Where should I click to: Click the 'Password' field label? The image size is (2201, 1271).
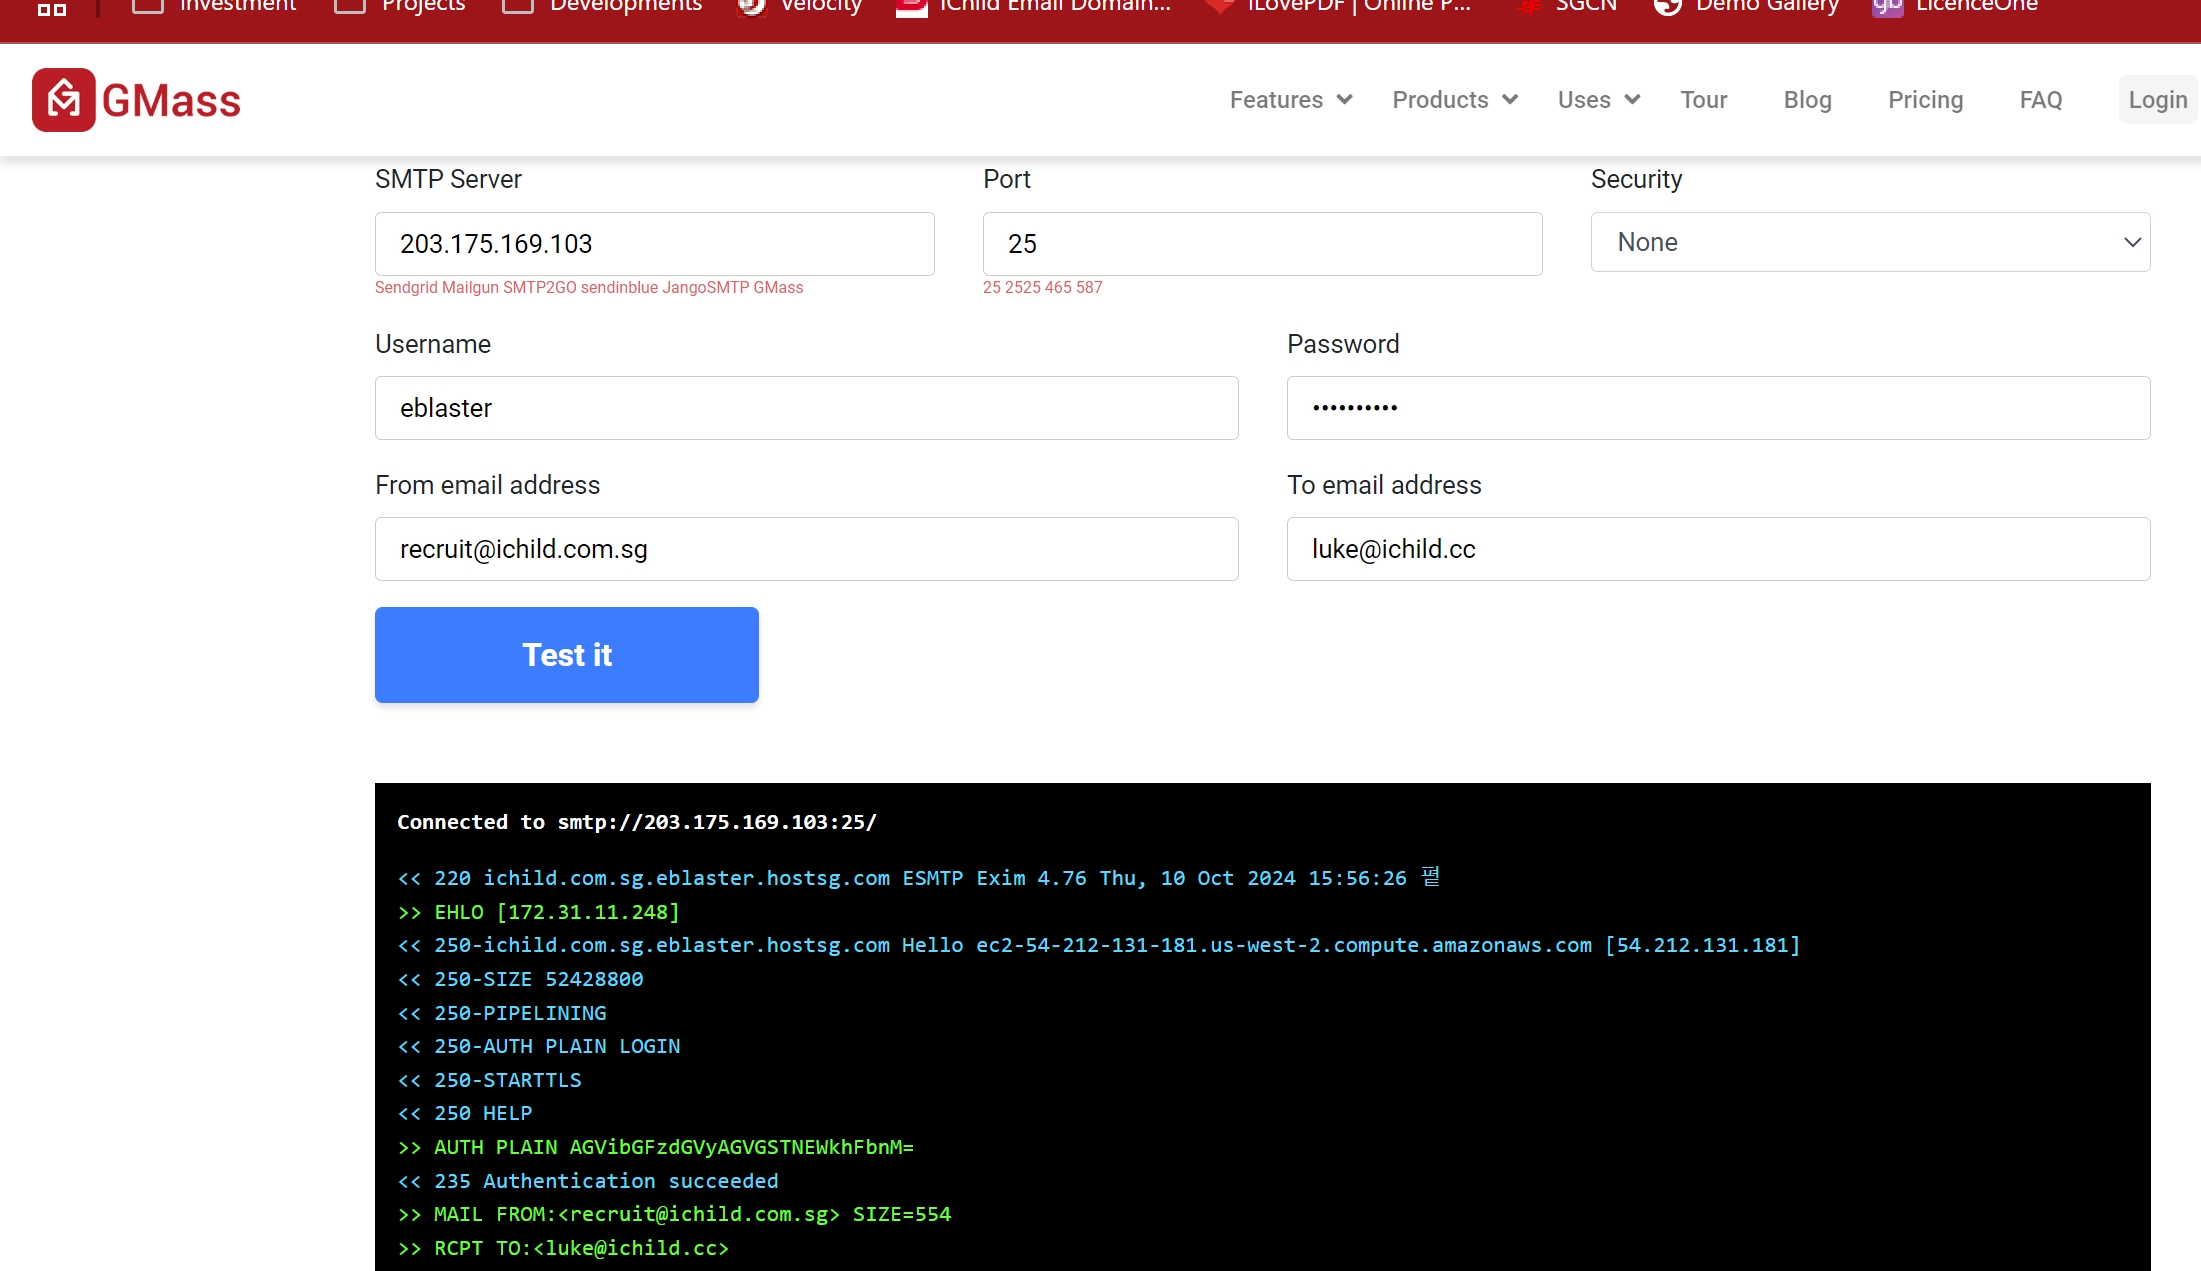(1343, 344)
